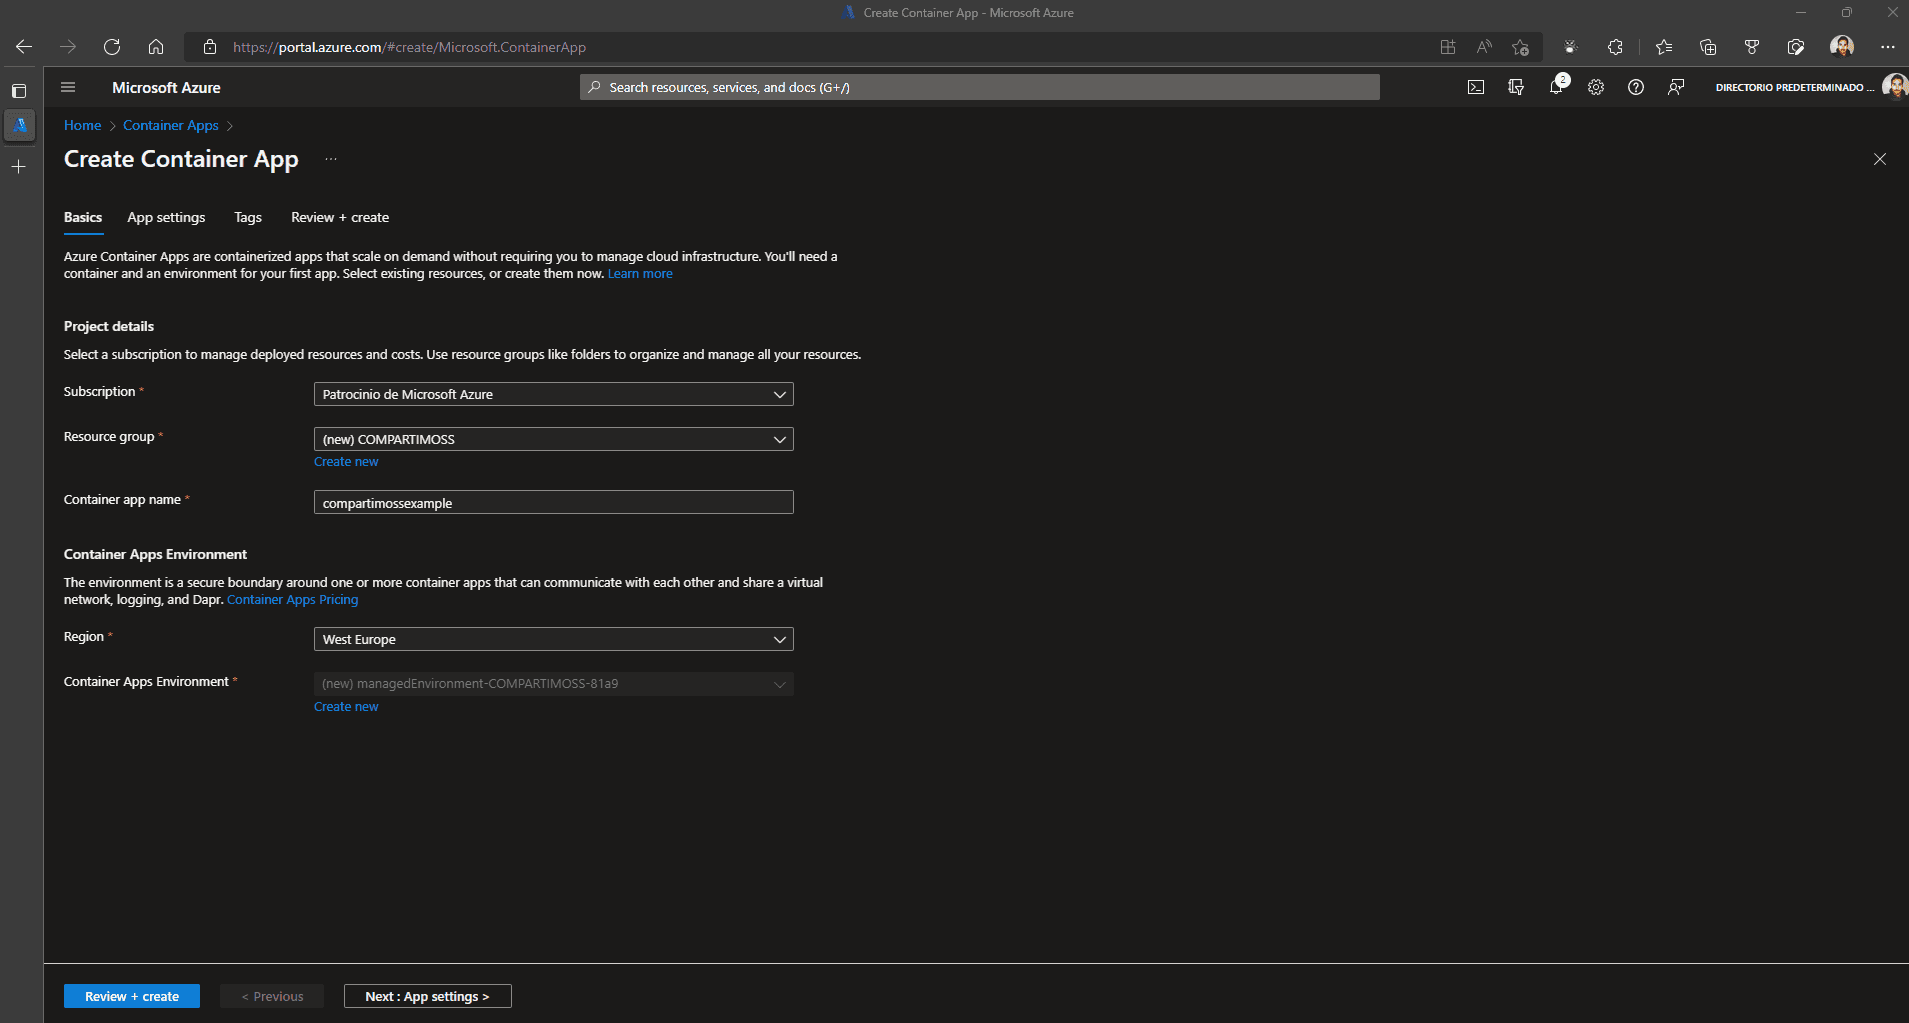The image size is (1909, 1023).
Task: Open the browser apps grid icon
Action: pyautogui.click(x=1448, y=47)
